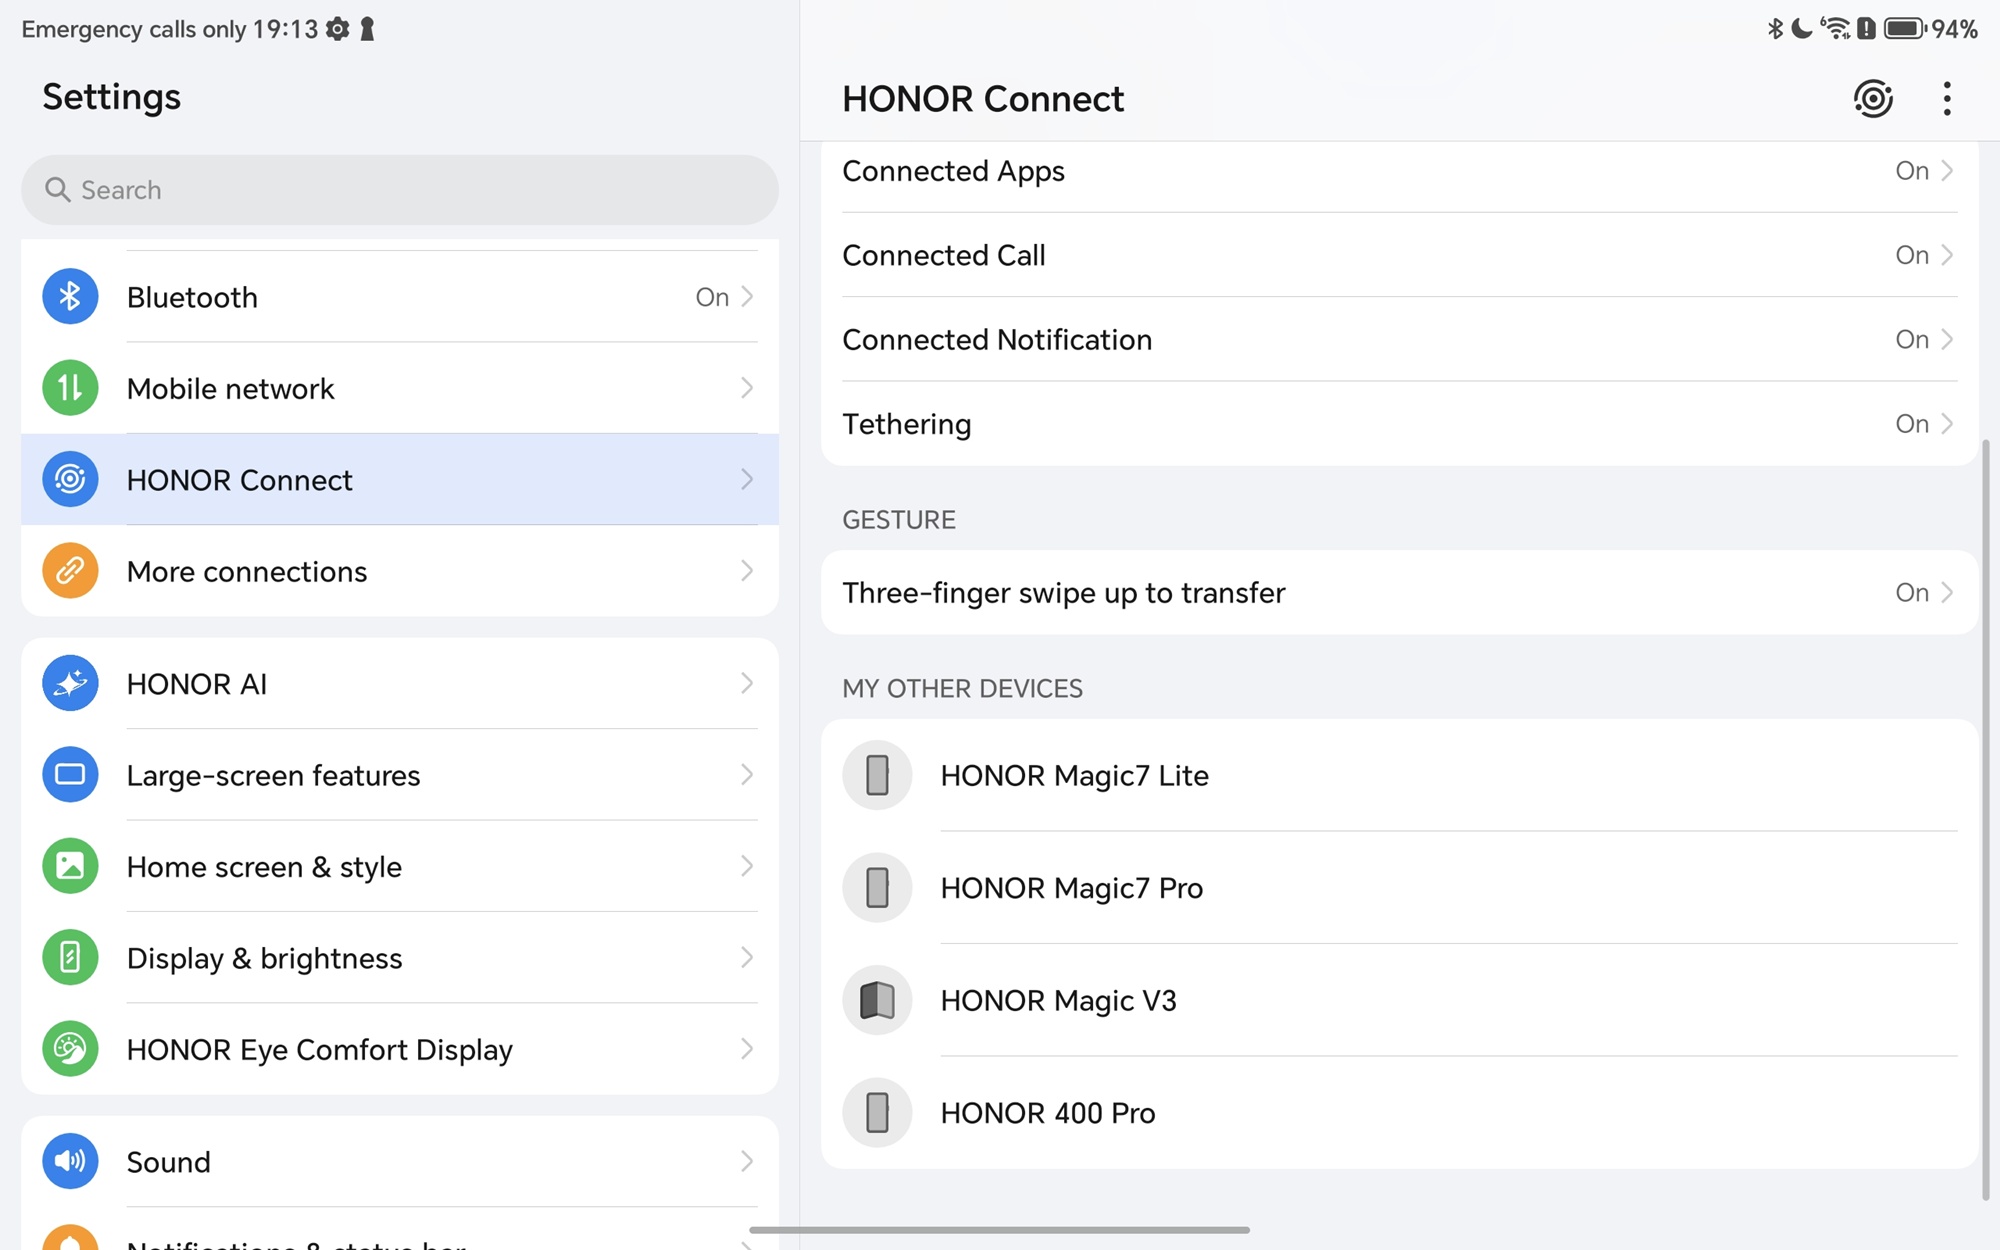Open HONOR 400 Pro device

(1047, 1113)
